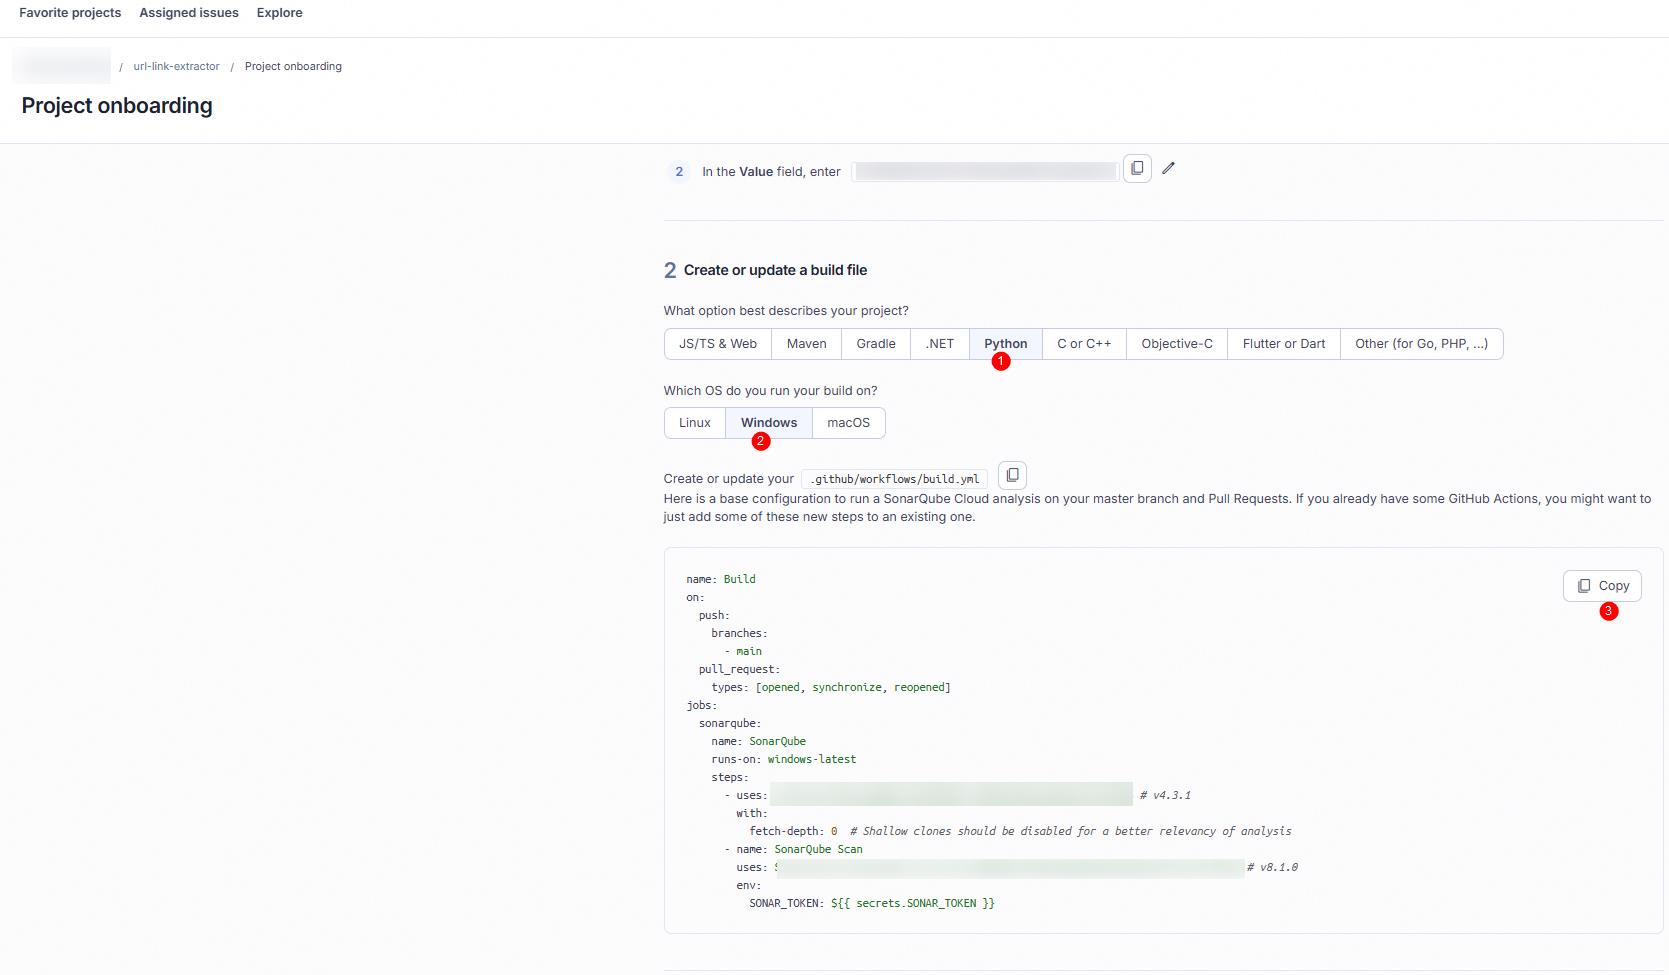Choose .NET project option

(940, 344)
